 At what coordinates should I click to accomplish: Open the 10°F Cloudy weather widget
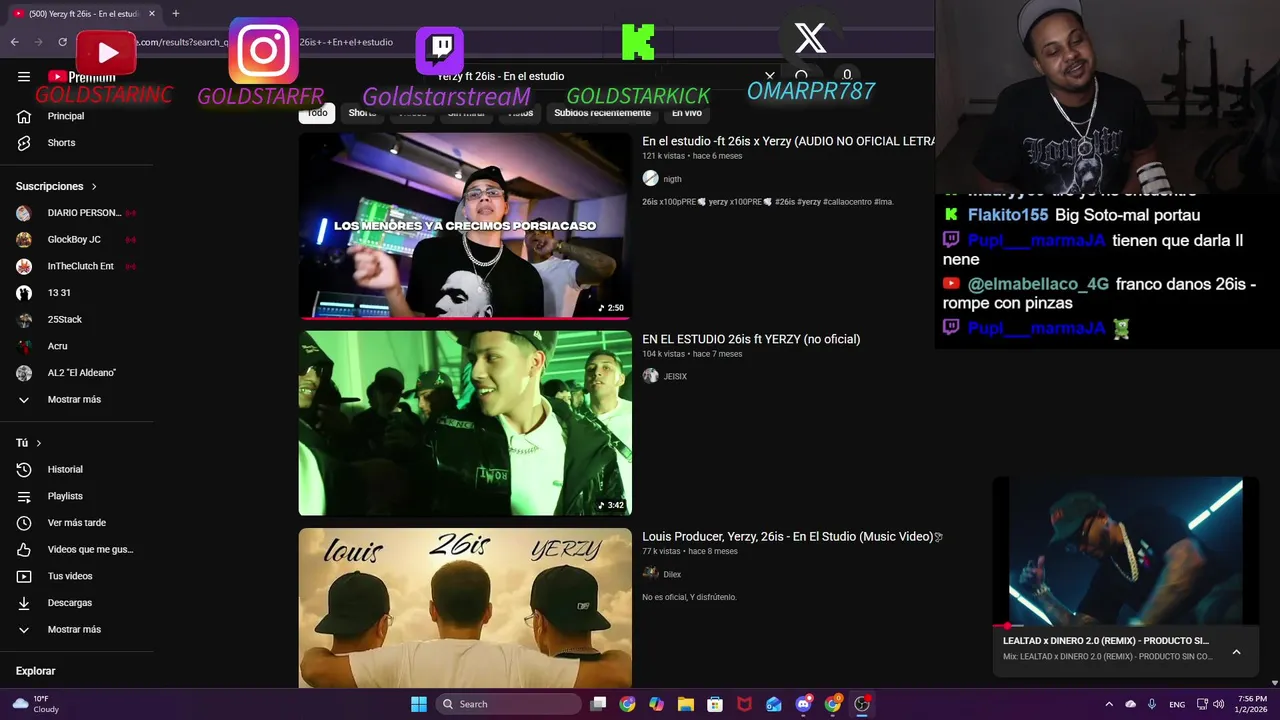(x=36, y=704)
